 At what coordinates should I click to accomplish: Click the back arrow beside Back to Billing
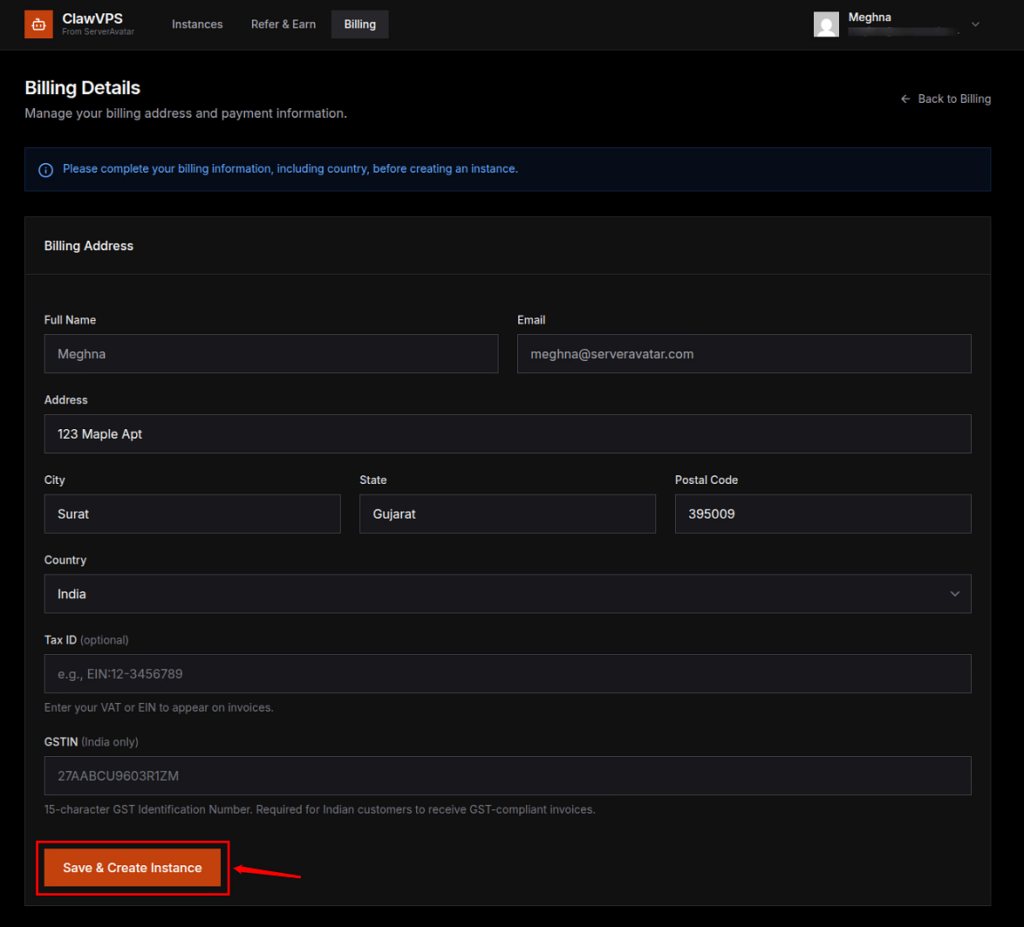[x=905, y=99]
